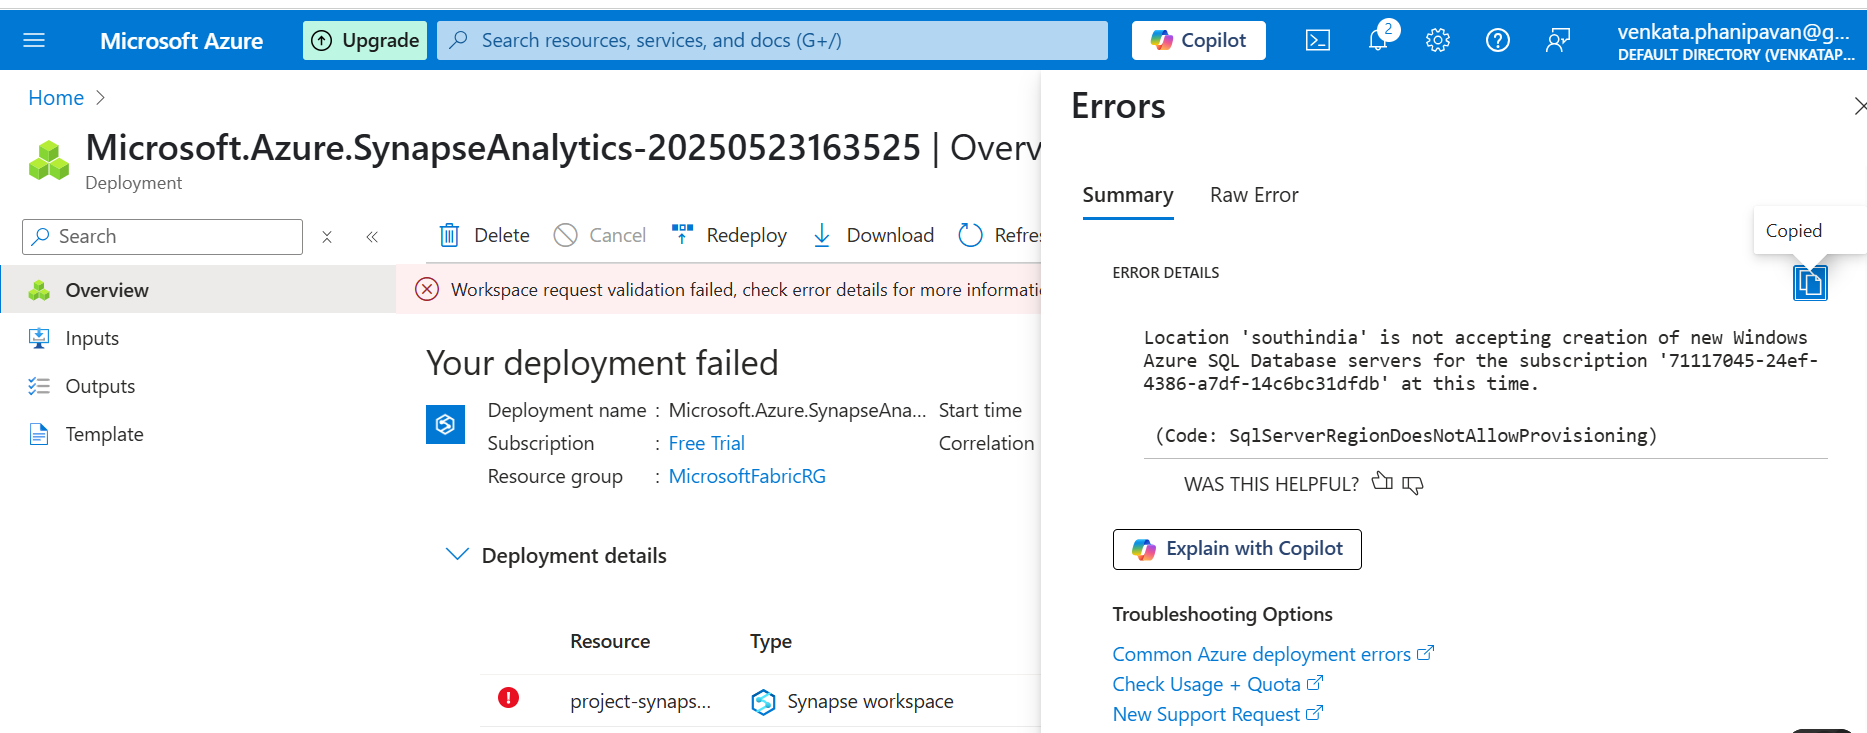The height and width of the screenshot is (733, 1867).
Task: Click the copy error details icon
Action: click(x=1810, y=283)
